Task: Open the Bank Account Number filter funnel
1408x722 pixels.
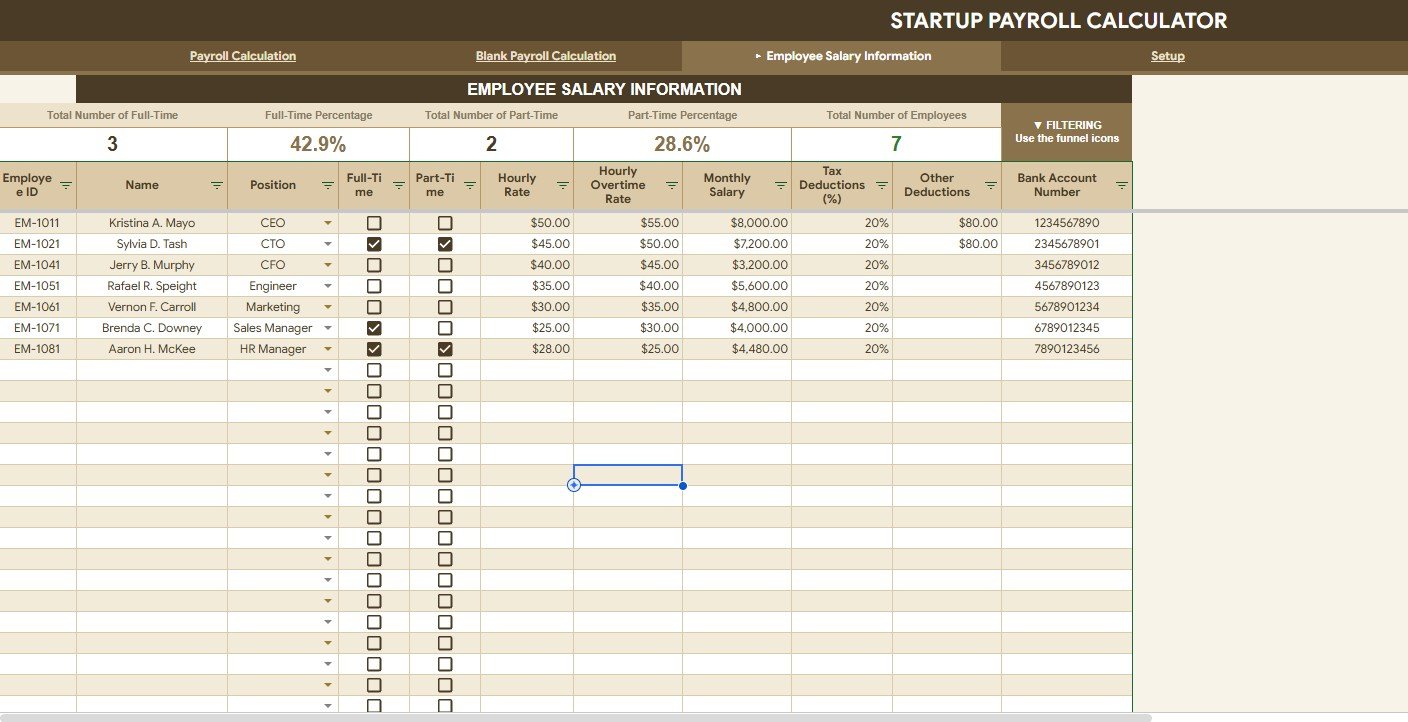Action: click(x=1121, y=186)
